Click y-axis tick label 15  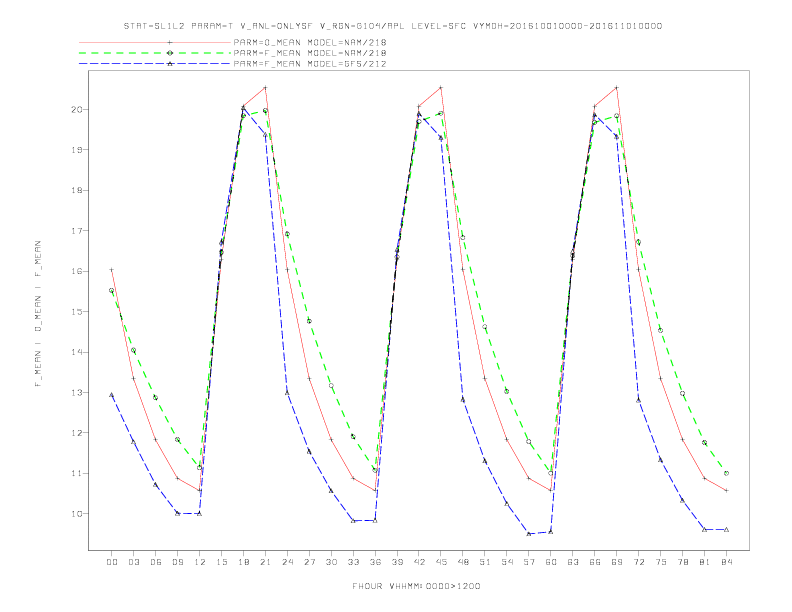[77, 312]
